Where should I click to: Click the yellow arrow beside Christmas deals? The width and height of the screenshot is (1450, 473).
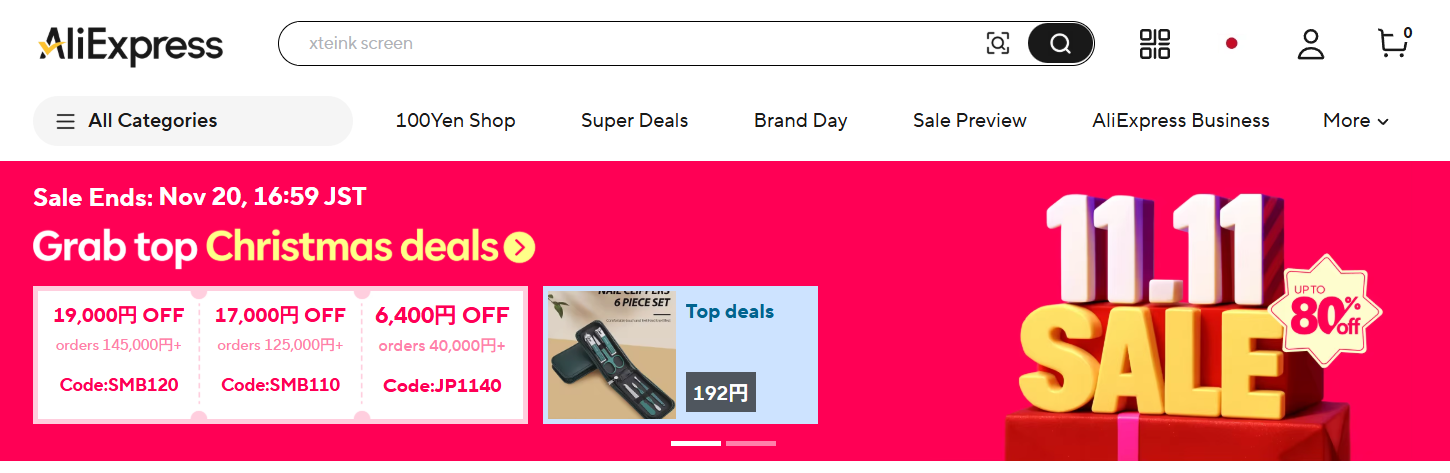pos(519,247)
